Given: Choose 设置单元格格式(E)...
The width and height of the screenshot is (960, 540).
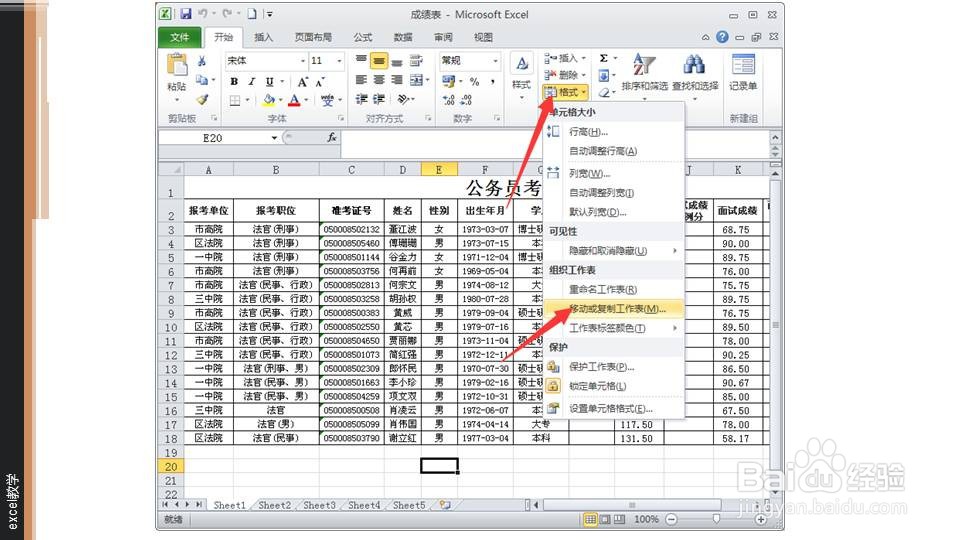Looking at the screenshot, I should tap(613, 408).
